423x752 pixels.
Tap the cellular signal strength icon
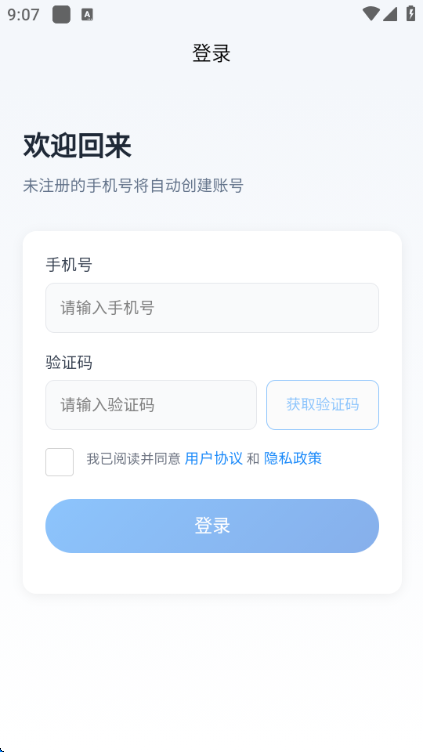coord(390,14)
